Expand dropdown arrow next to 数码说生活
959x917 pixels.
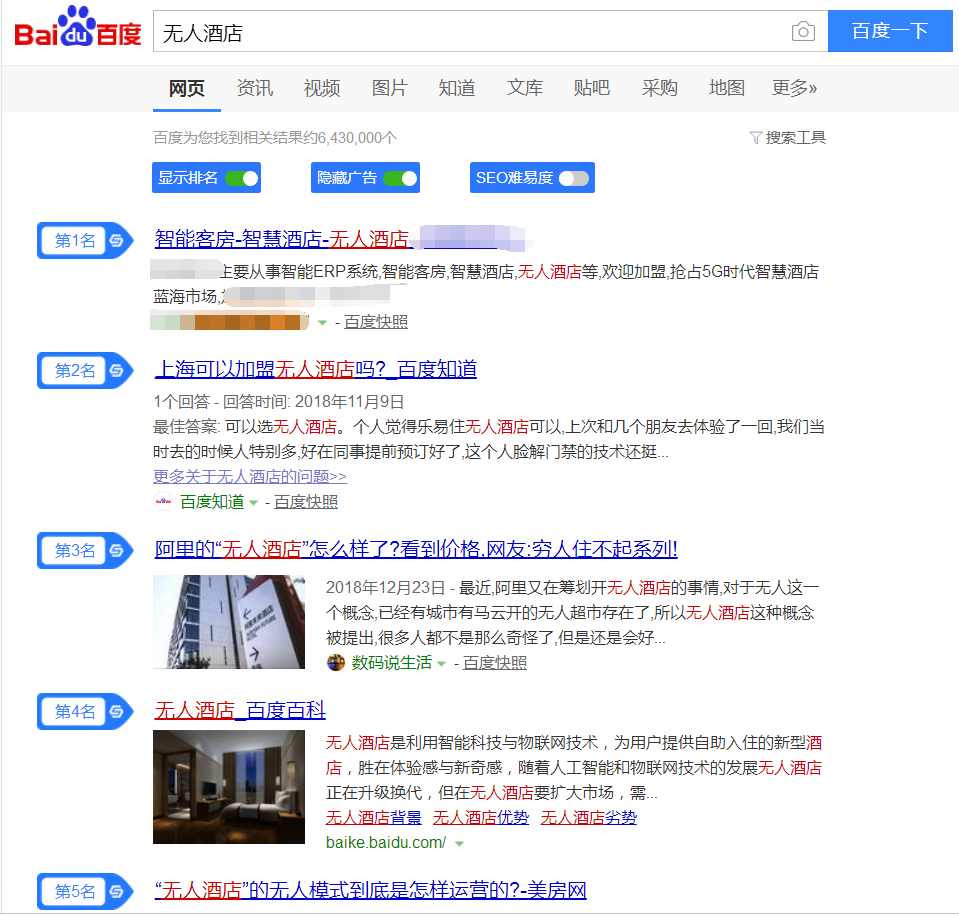tap(441, 664)
